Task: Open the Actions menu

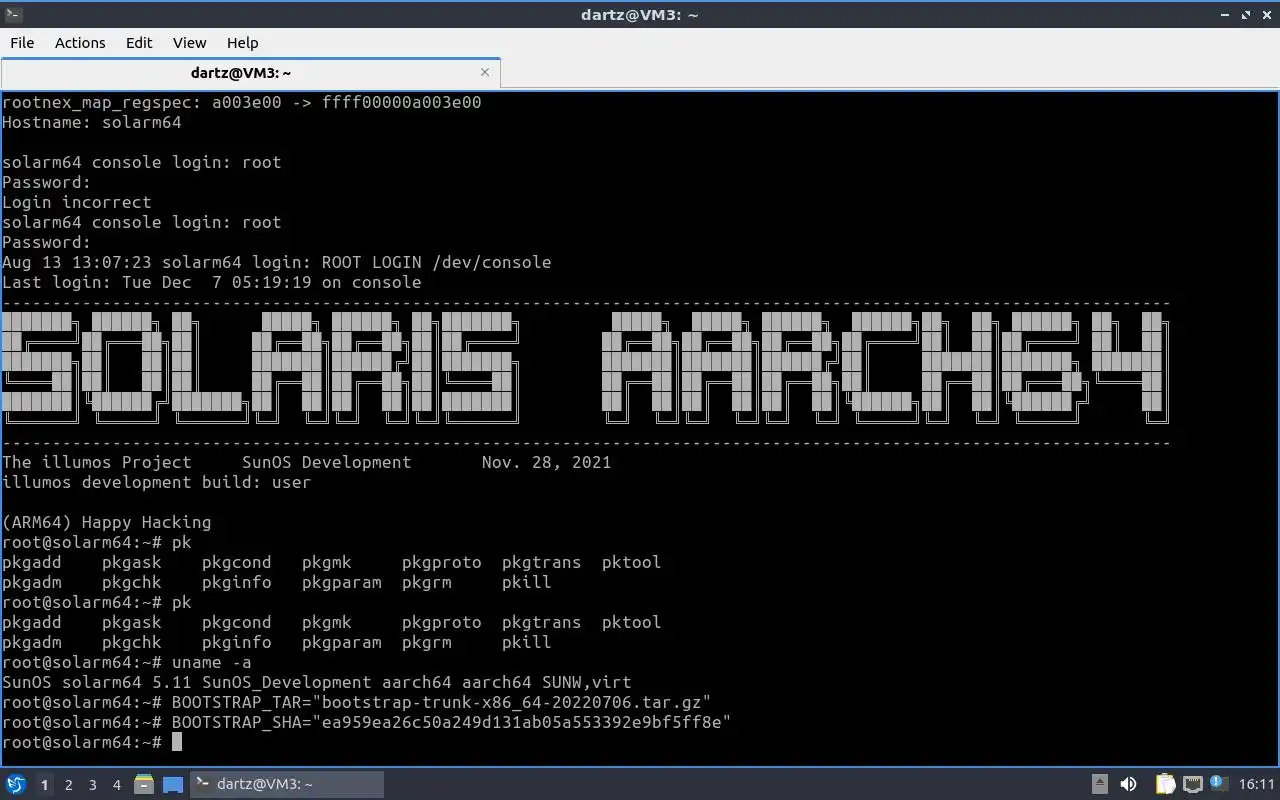Action: (x=80, y=42)
